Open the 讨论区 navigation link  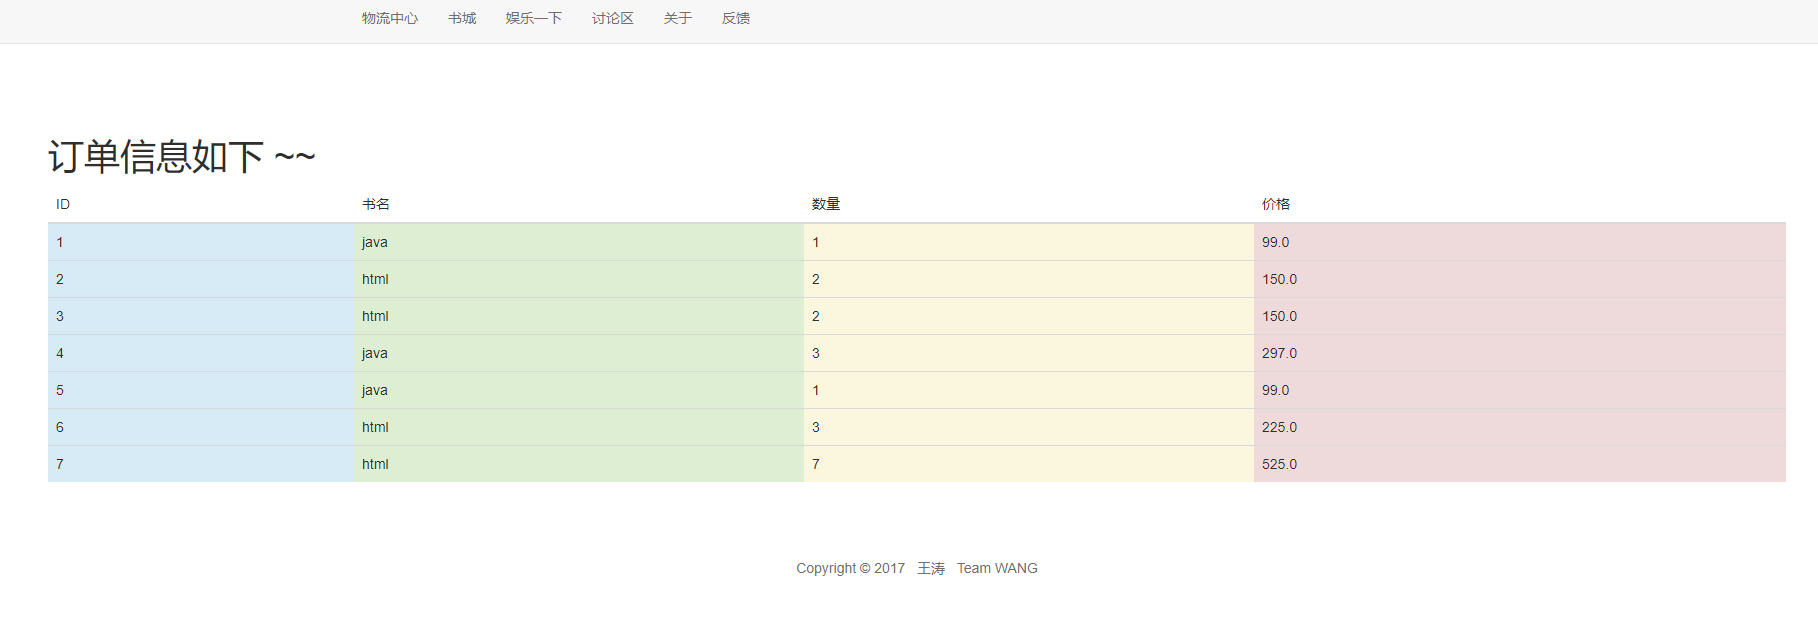613,18
